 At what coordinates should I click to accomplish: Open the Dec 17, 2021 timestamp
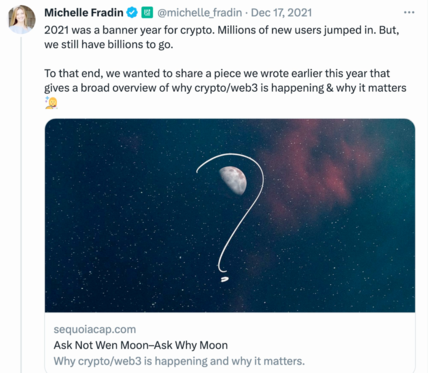(x=281, y=13)
